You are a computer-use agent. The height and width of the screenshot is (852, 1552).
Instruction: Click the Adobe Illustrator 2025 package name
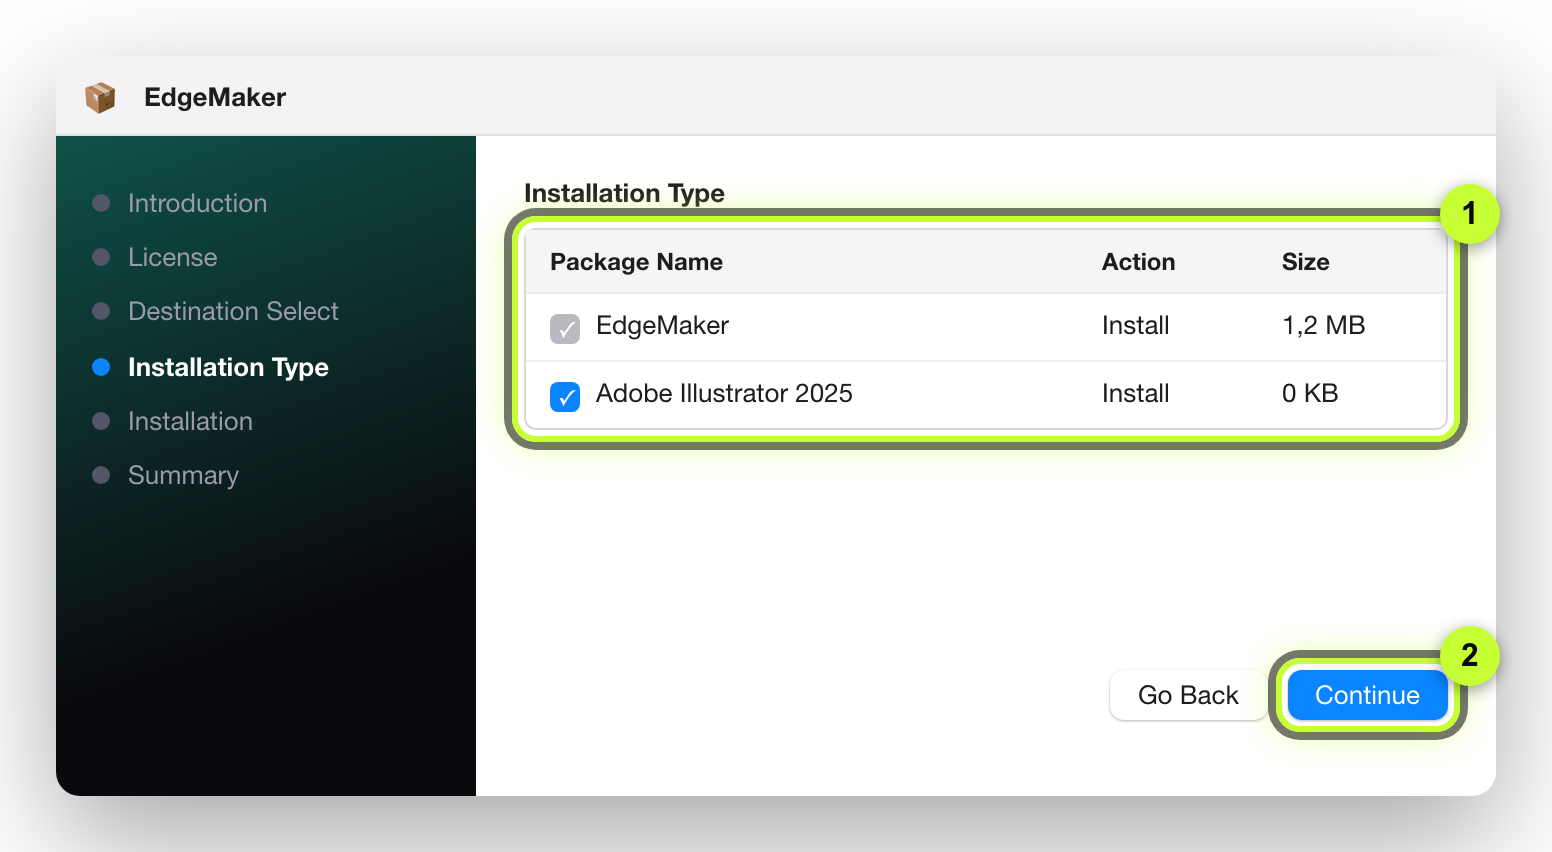724,393
